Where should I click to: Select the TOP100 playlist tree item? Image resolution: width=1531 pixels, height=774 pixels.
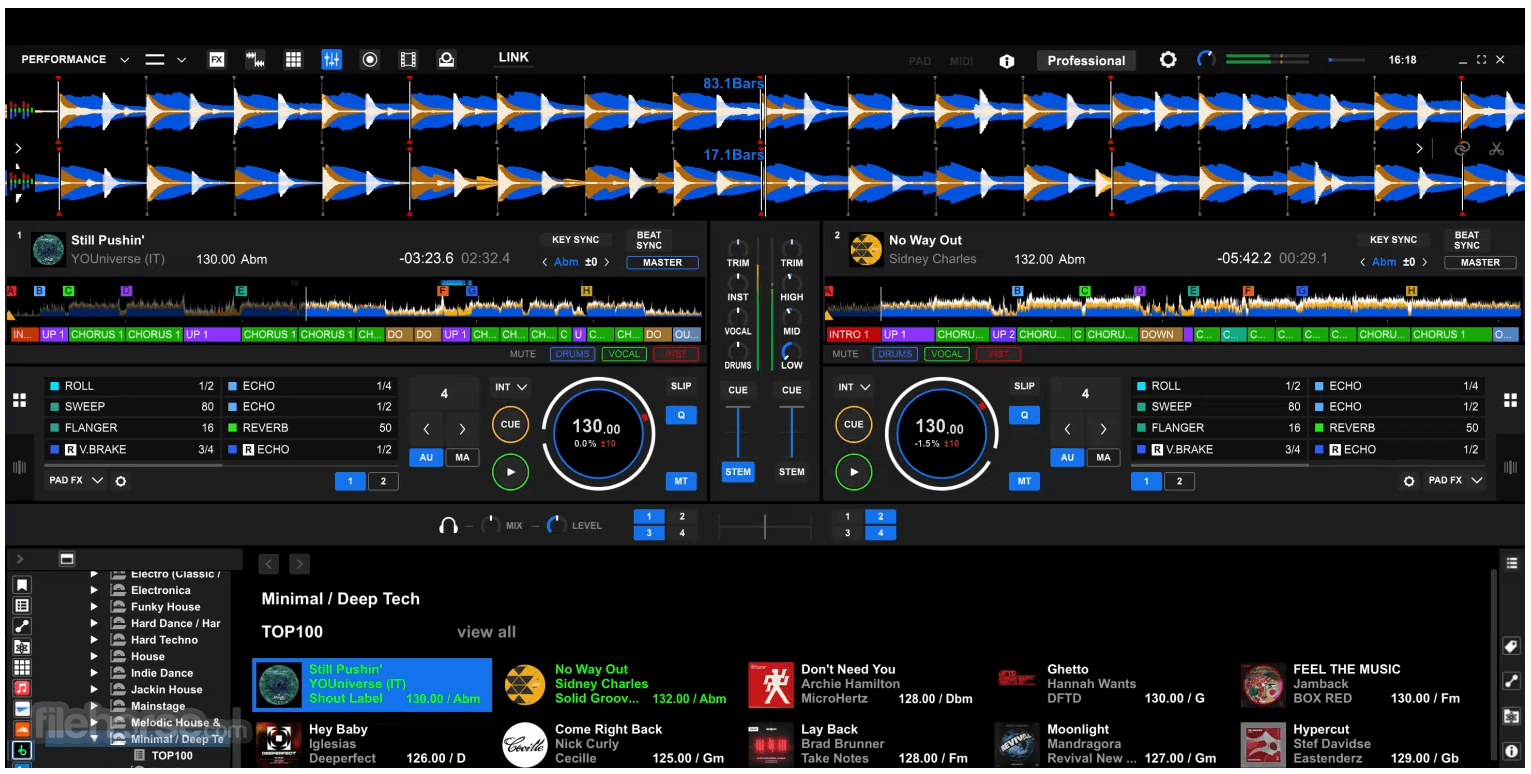172,756
